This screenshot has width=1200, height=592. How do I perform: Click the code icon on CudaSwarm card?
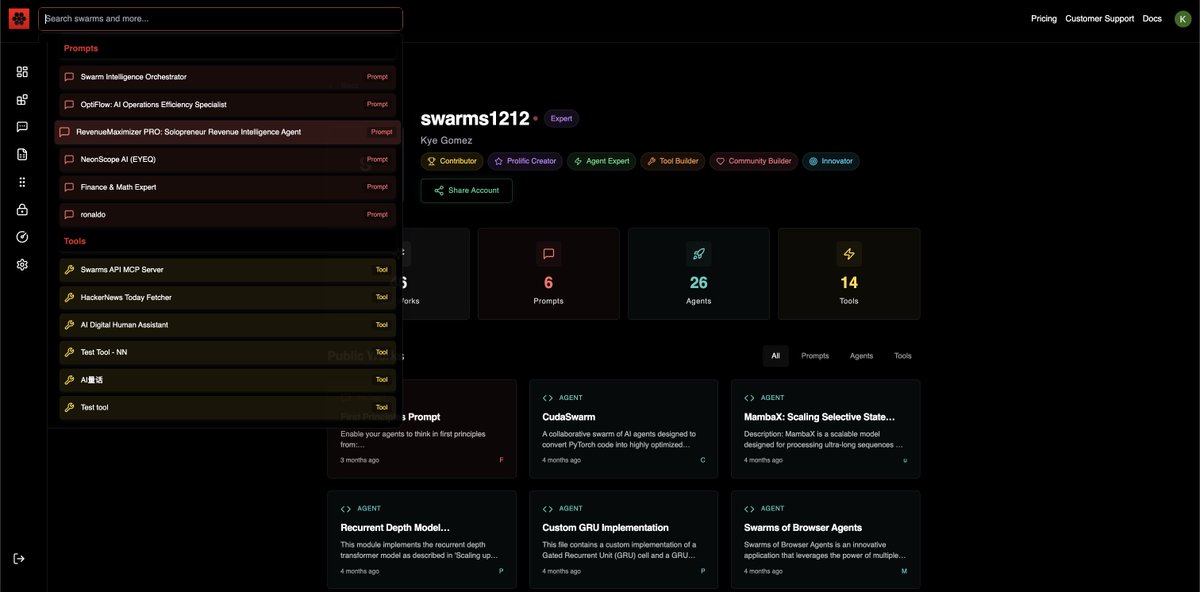547,398
